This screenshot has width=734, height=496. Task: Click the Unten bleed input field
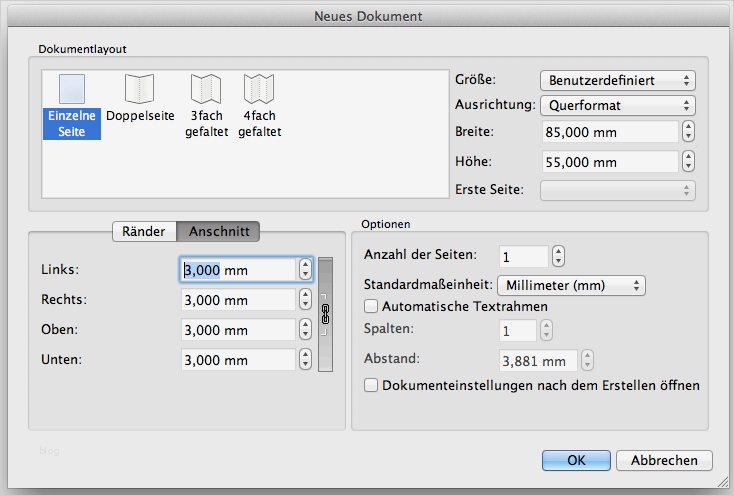238,360
